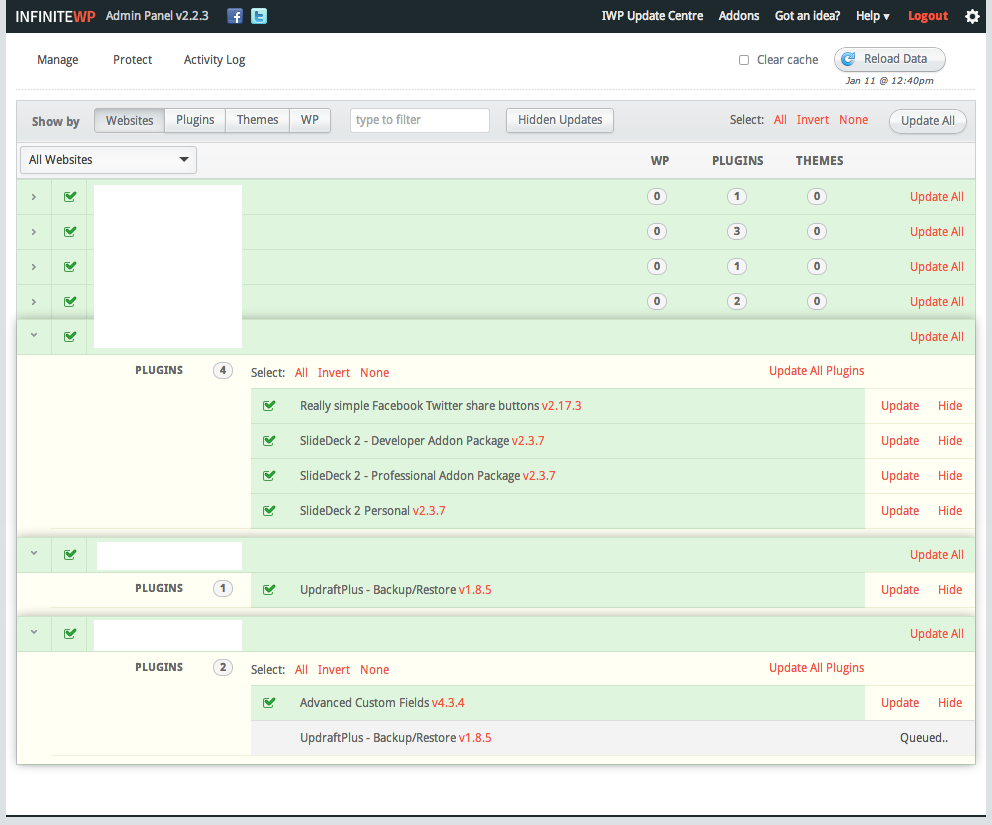This screenshot has width=992, height=825.
Task: Enable the Clear cache checkbox
Action: 744,60
